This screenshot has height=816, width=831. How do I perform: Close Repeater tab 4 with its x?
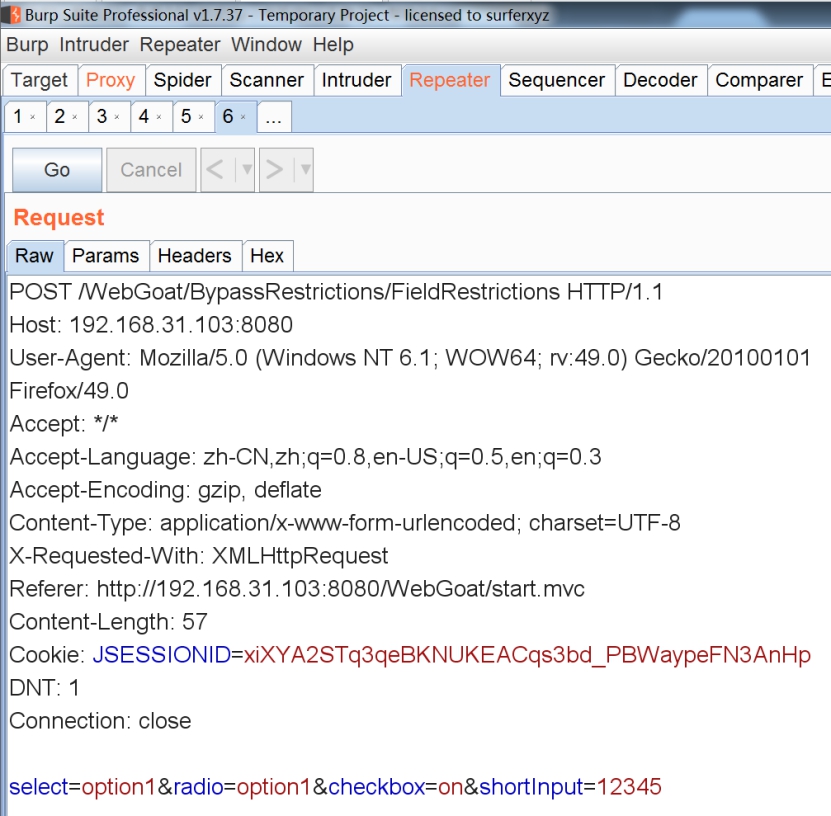coord(159,117)
